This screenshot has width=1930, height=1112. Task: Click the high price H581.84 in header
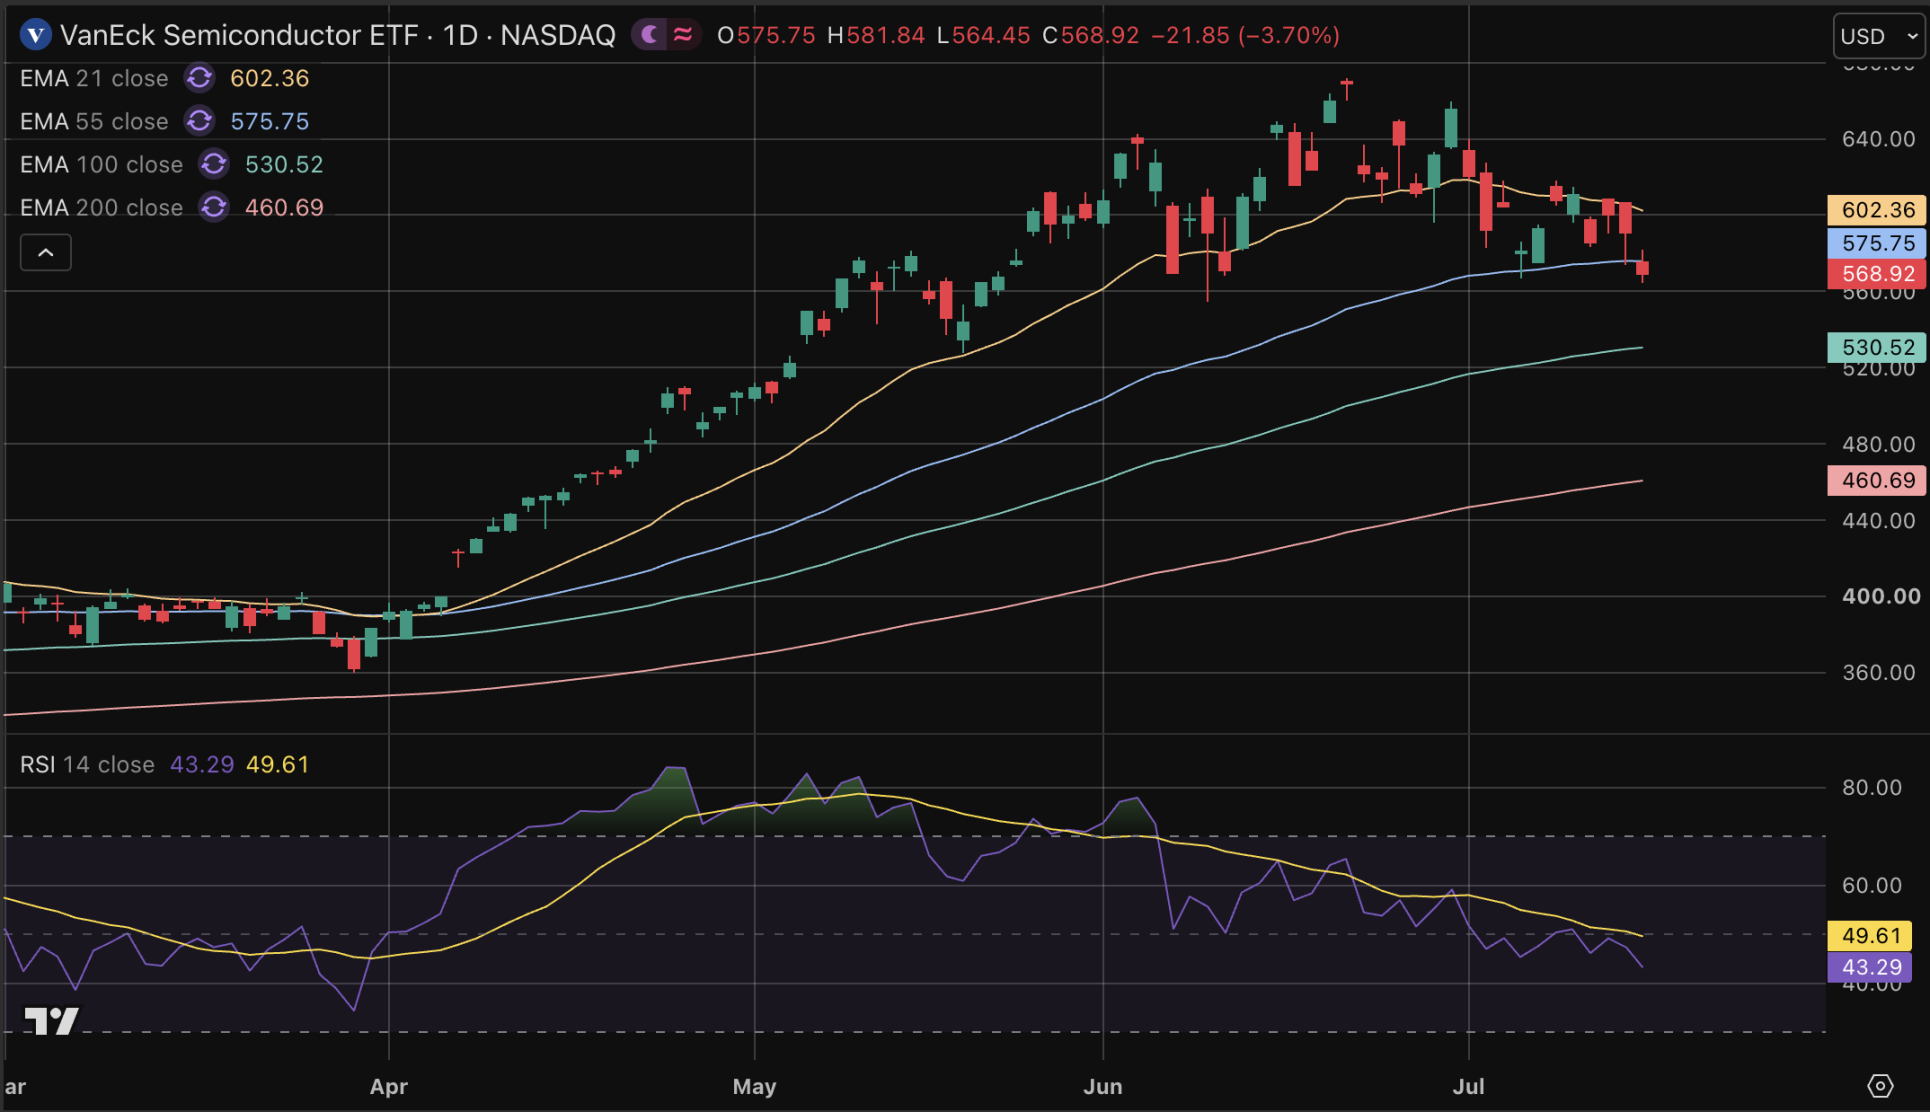click(x=876, y=35)
